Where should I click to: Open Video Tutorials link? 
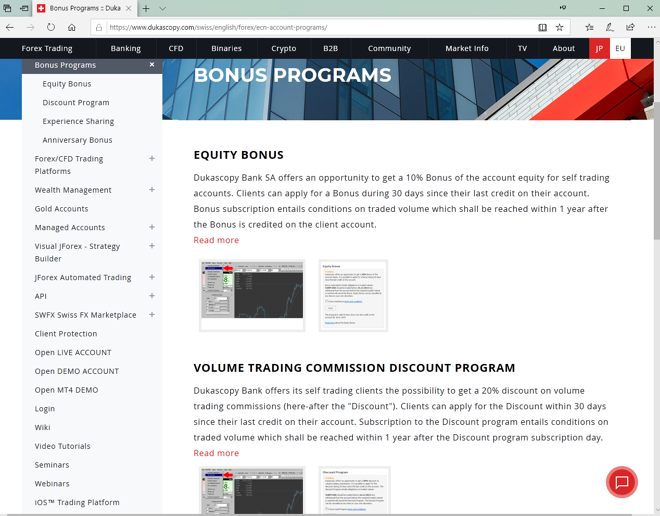point(62,446)
